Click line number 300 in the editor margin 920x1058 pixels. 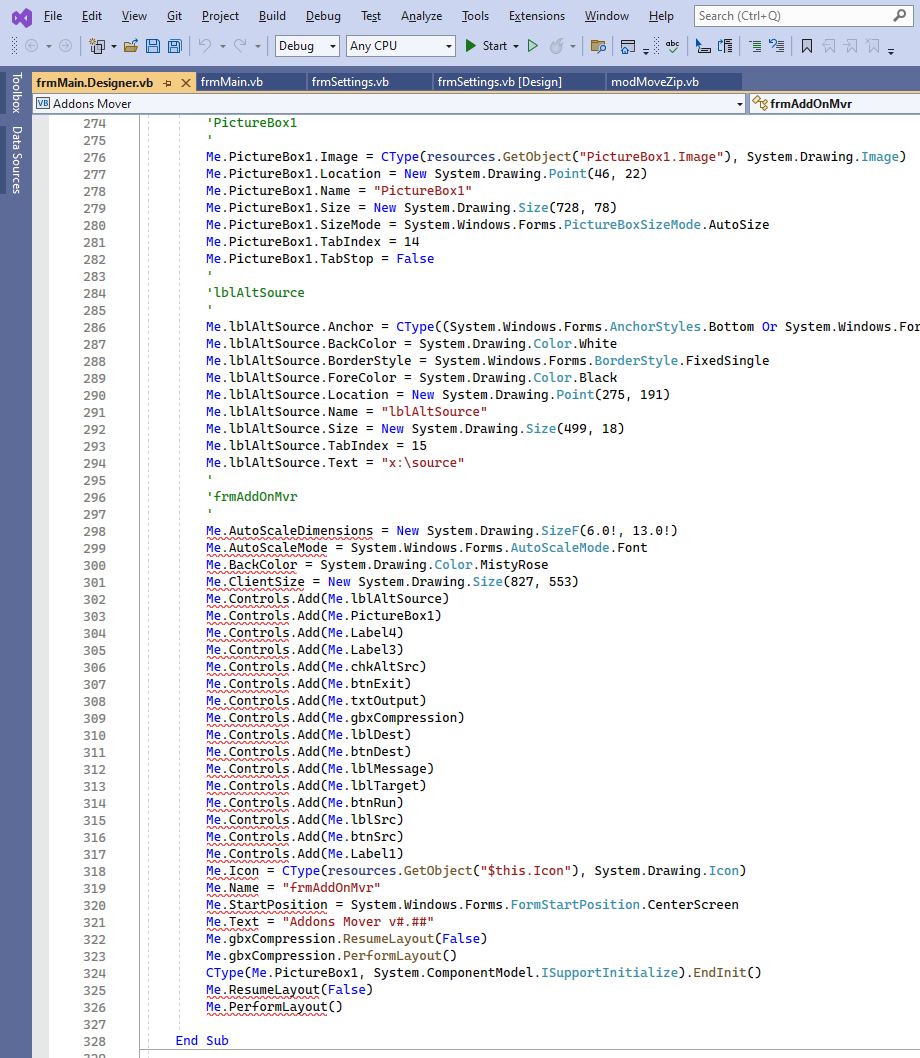click(94, 565)
